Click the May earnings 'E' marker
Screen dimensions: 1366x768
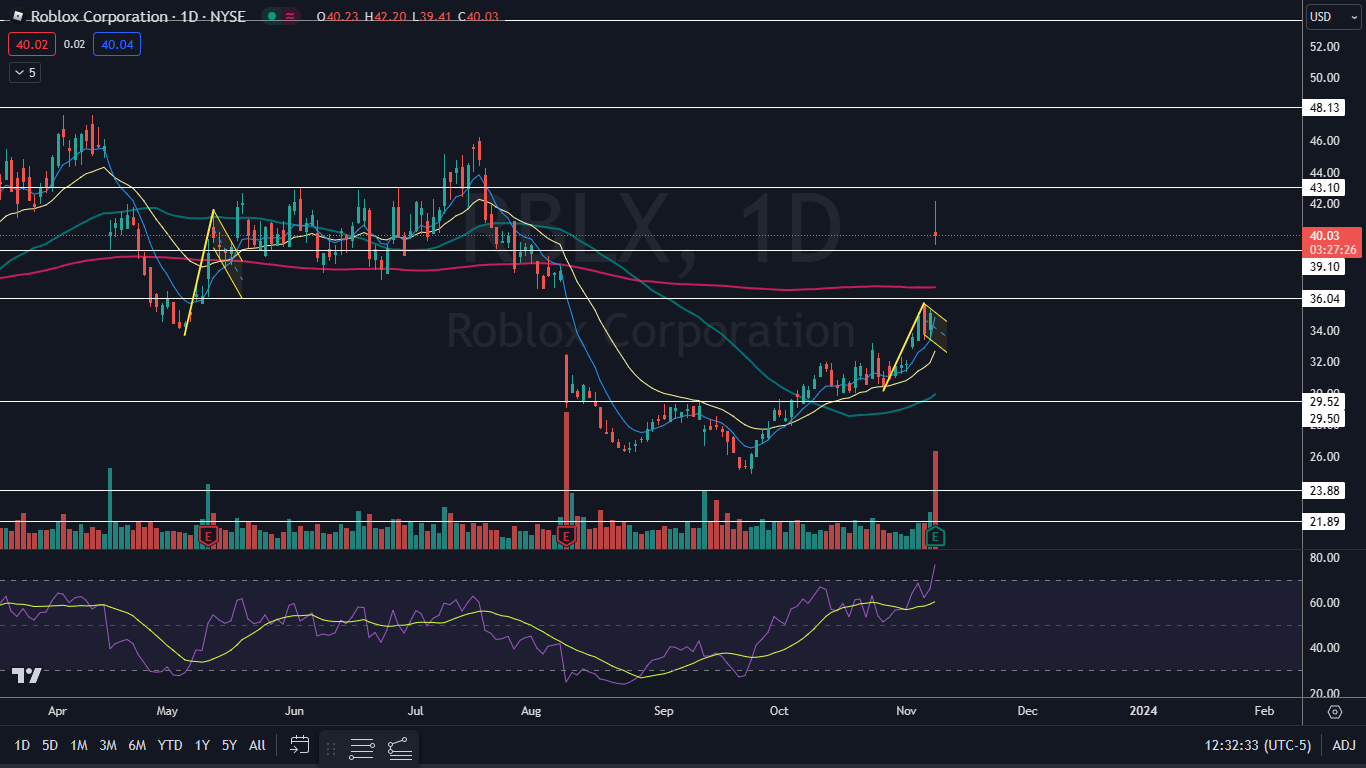[209, 537]
